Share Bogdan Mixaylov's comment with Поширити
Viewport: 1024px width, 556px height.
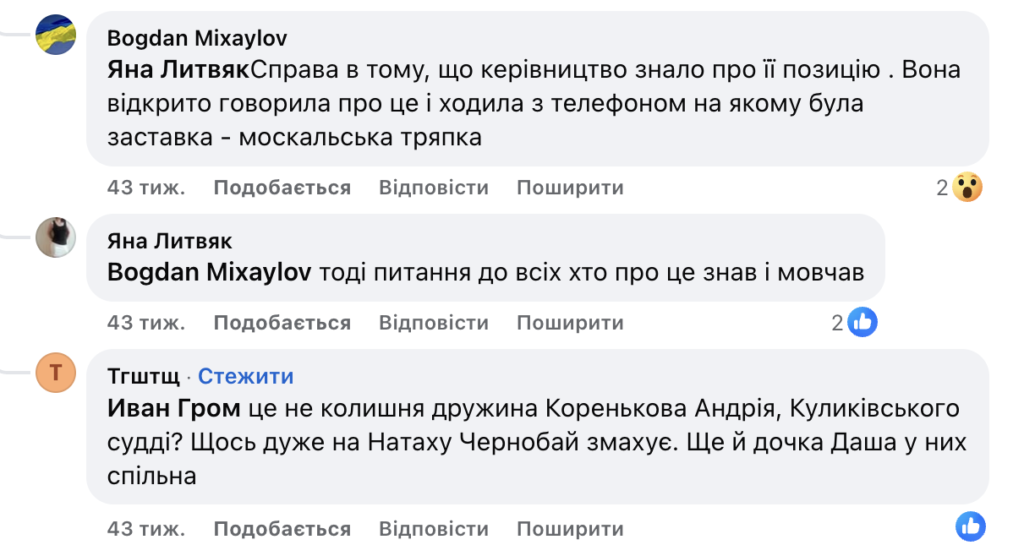[570, 188]
